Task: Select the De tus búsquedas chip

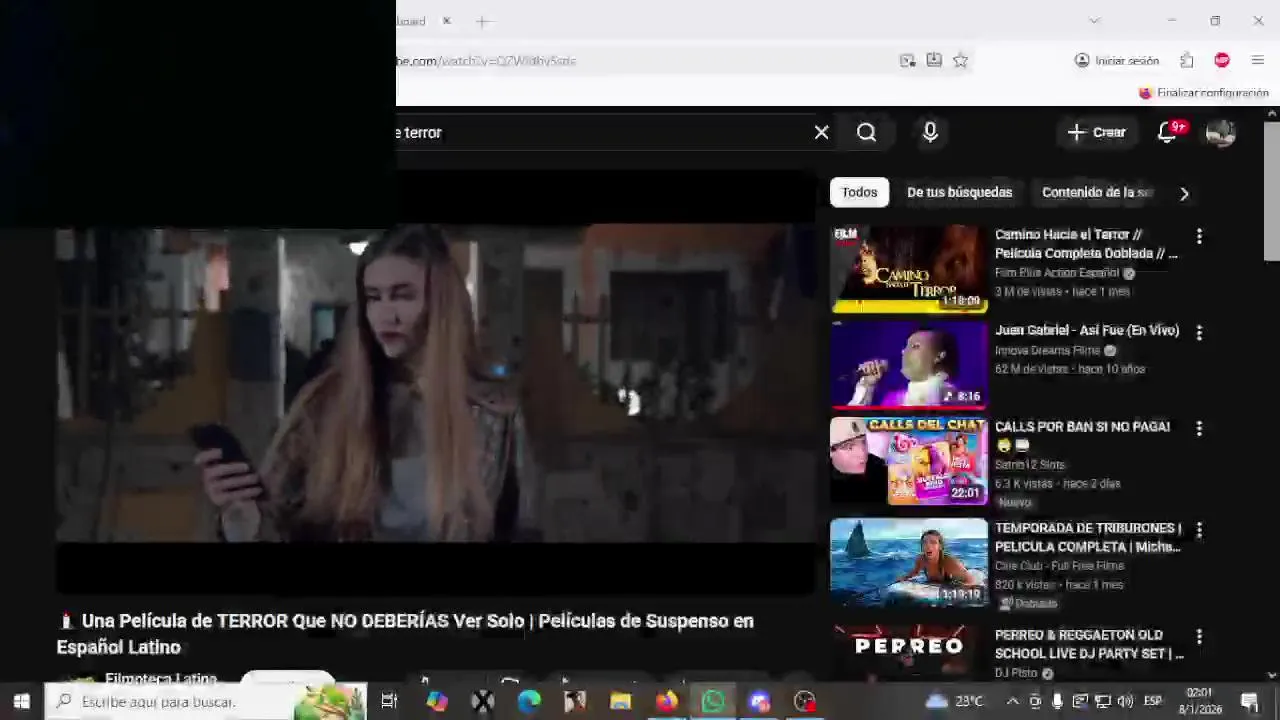Action: (x=959, y=192)
